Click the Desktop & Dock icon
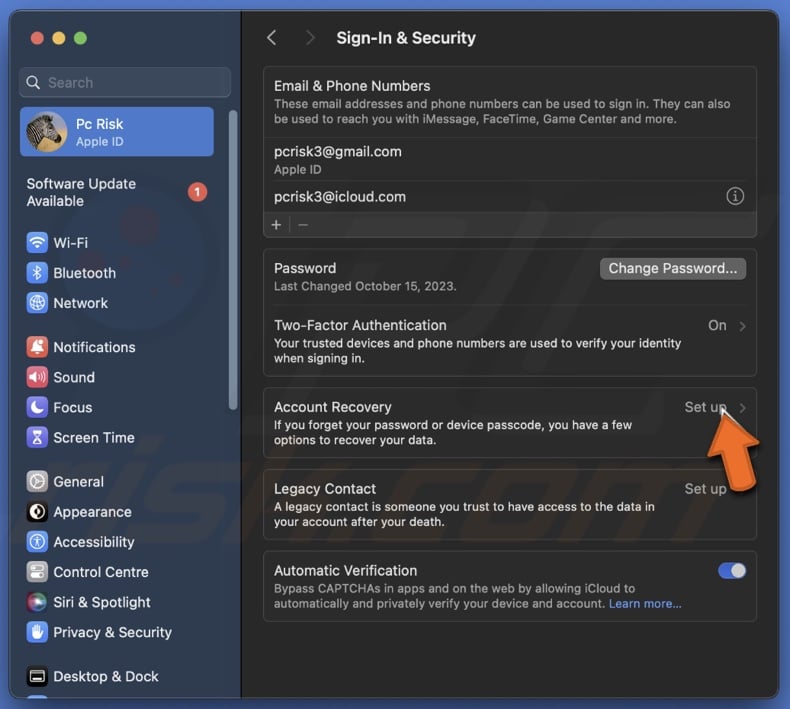790x709 pixels. pos(37,676)
